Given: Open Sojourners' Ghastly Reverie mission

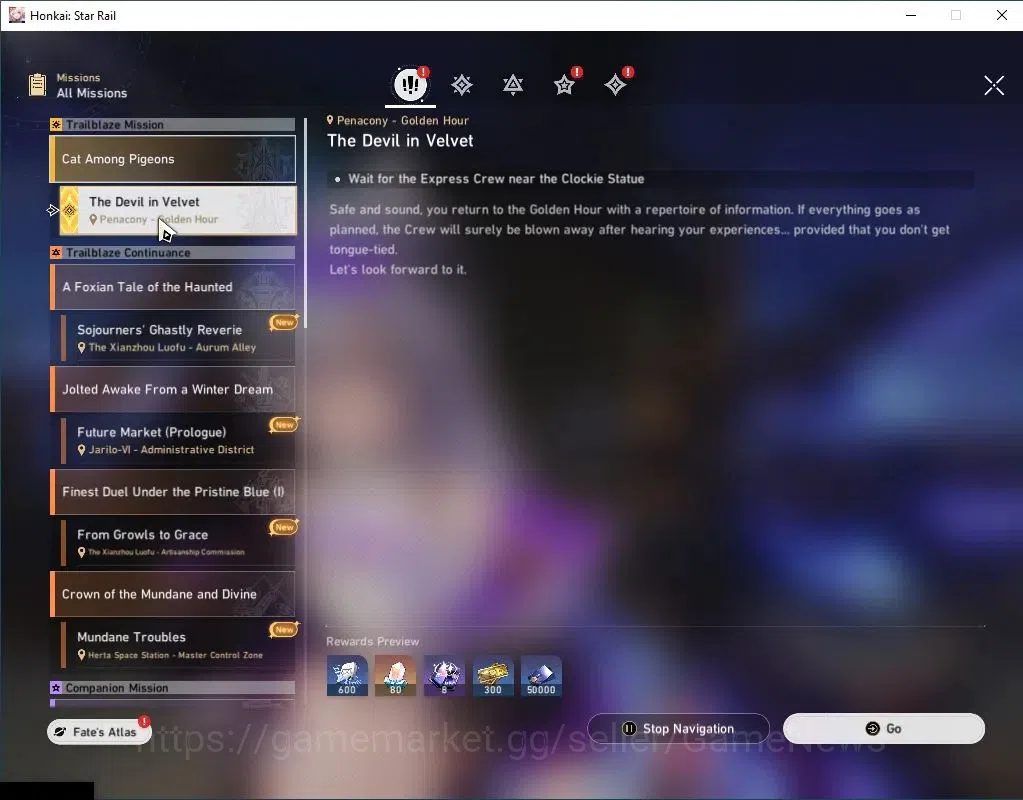Looking at the screenshot, I should click(178, 337).
